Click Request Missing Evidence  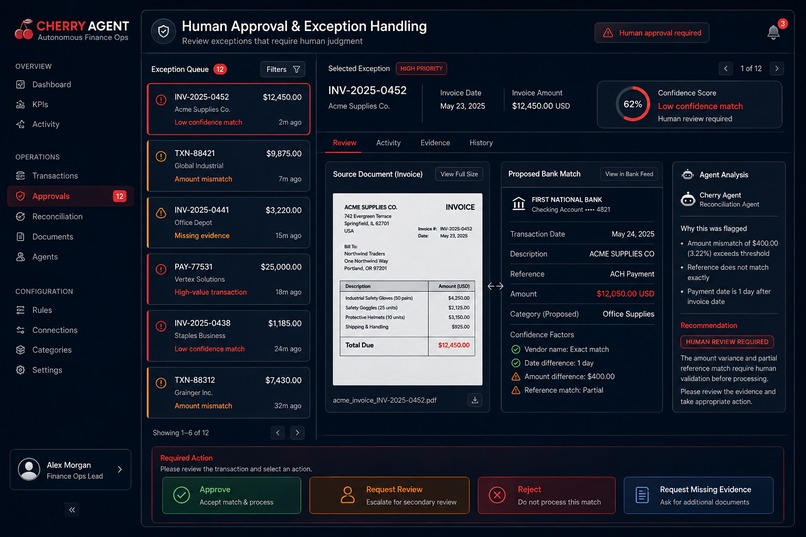[x=699, y=495]
